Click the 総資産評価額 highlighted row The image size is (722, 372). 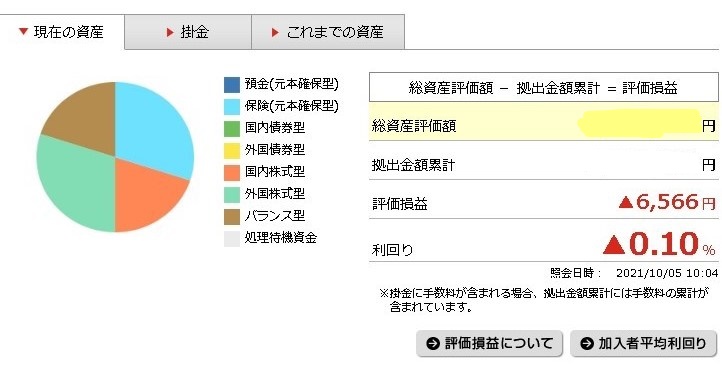click(x=544, y=125)
